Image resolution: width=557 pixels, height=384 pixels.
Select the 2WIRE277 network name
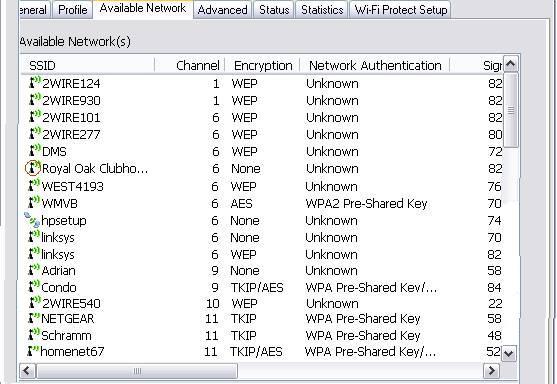(x=71, y=135)
